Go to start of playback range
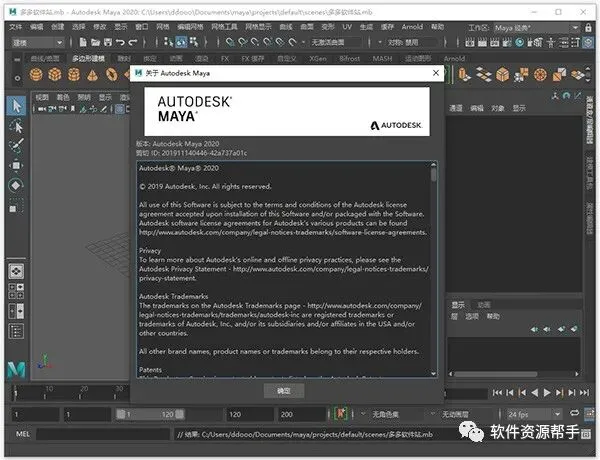 point(497,393)
